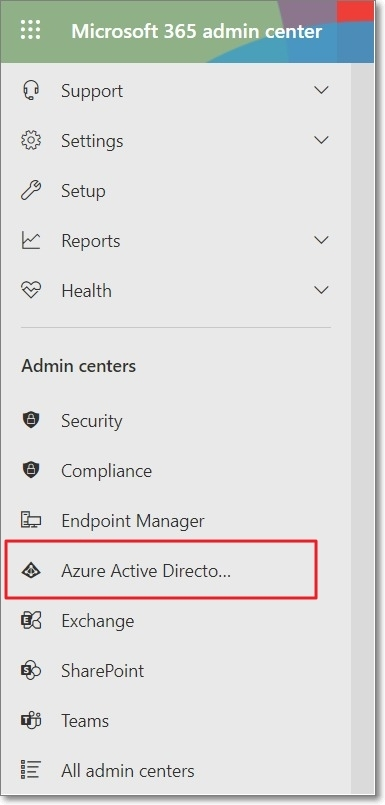The image size is (385, 805).
Task: Click the Support headset icon
Action: (30, 90)
